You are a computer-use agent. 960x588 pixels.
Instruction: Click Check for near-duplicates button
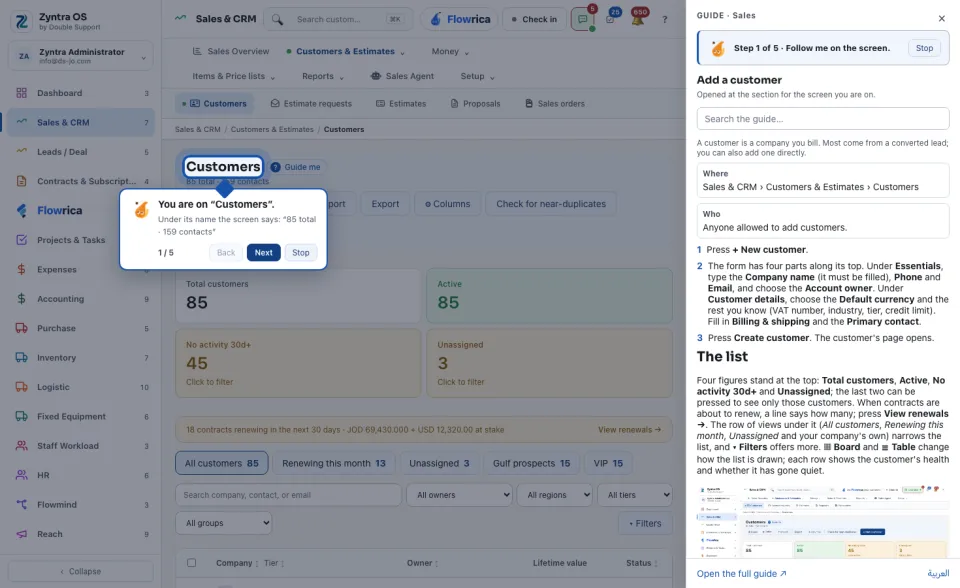pos(551,204)
